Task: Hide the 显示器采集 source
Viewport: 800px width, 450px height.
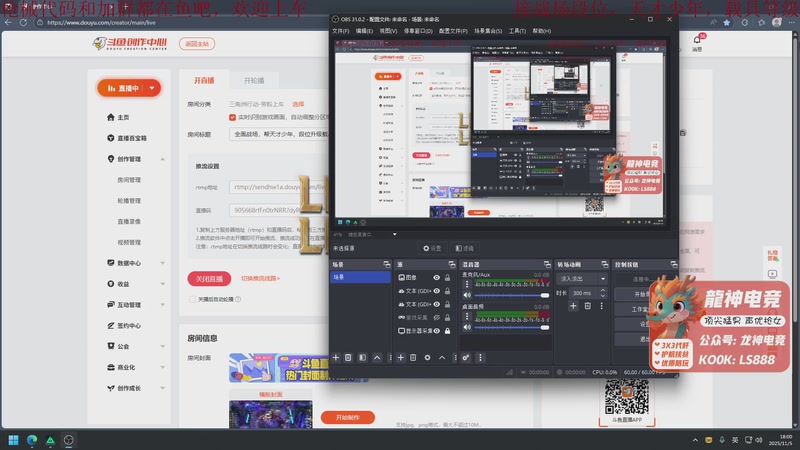Action: tap(437, 331)
